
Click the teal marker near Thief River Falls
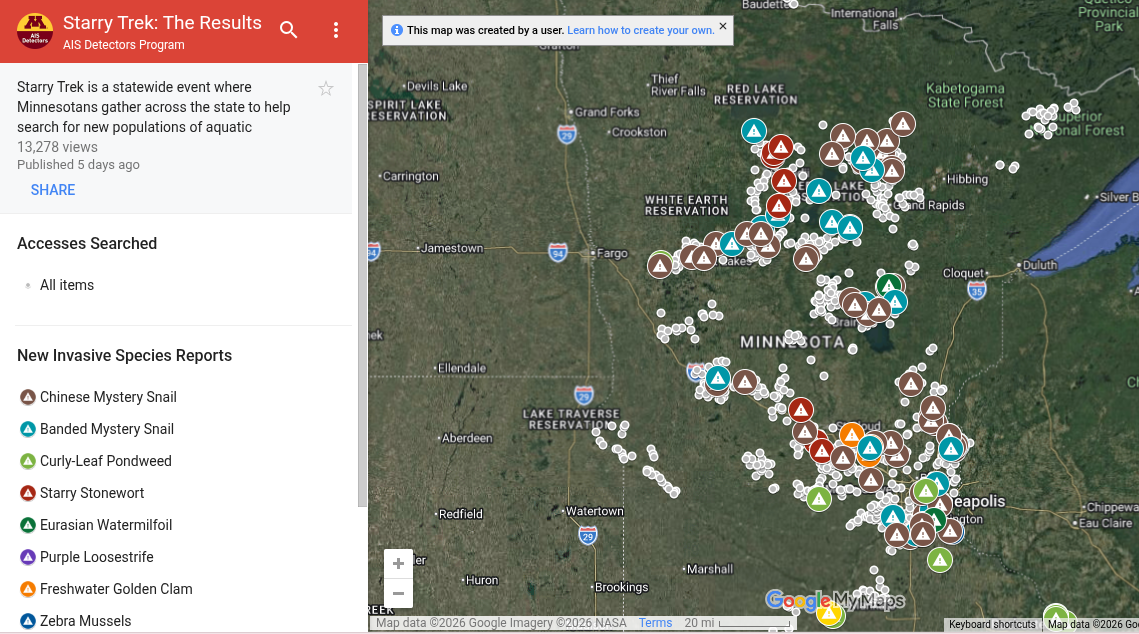754,131
